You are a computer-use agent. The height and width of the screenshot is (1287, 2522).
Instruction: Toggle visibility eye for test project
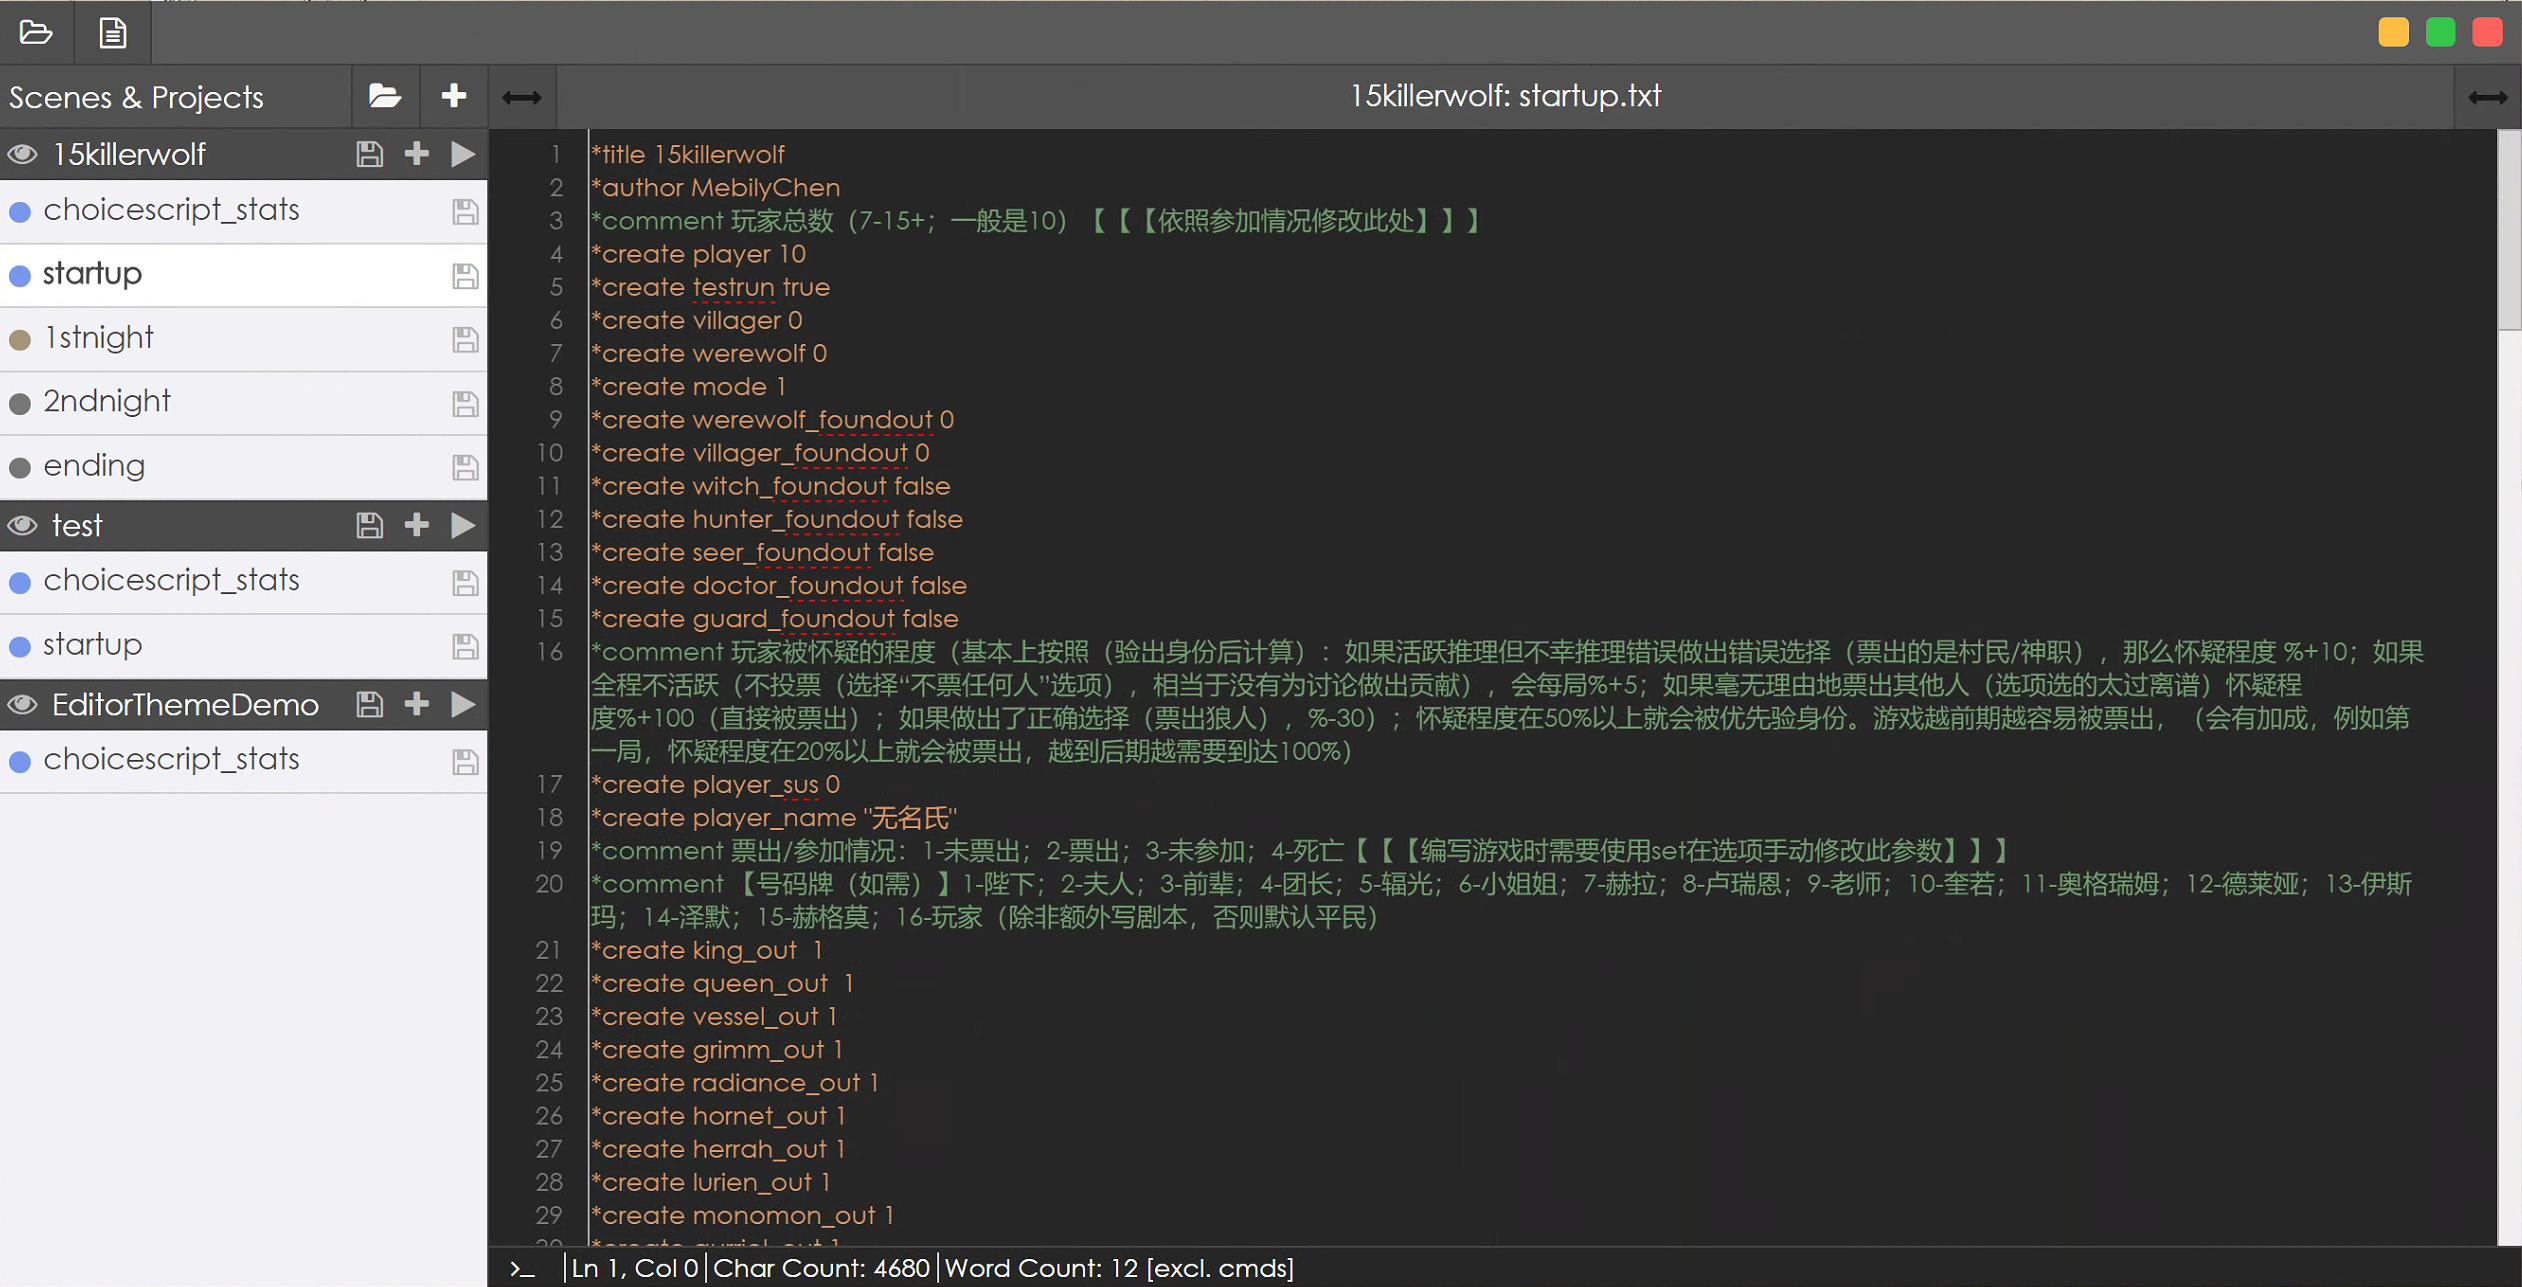pos(23,525)
